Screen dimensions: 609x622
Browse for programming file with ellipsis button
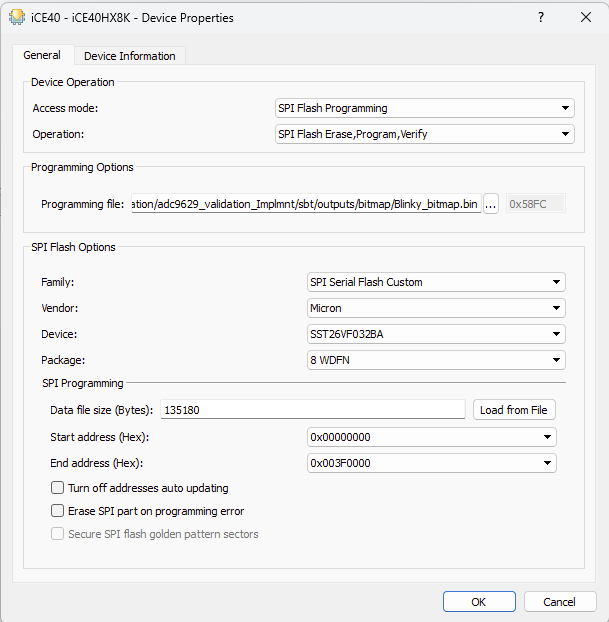click(x=491, y=204)
